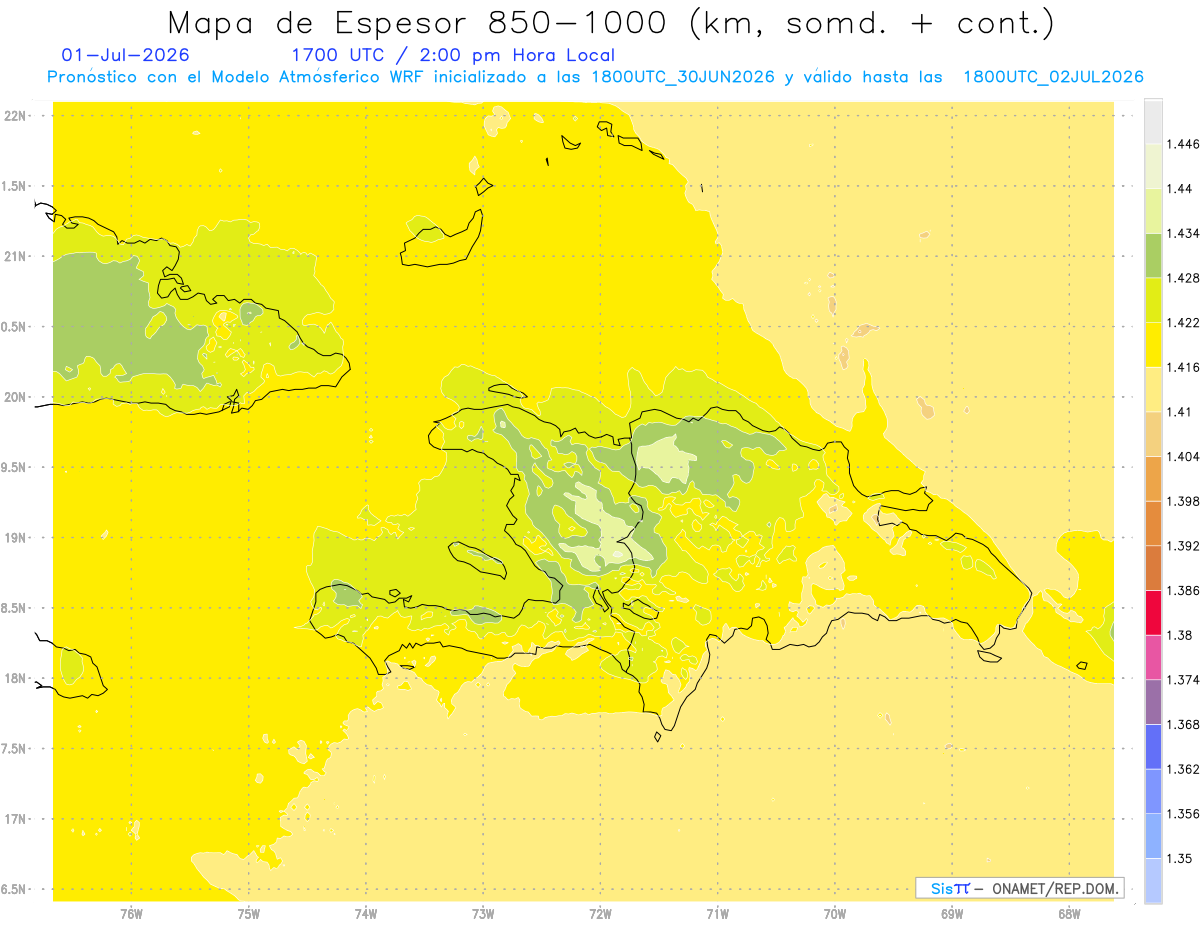Screen dimensions: 1200x927
Task: Click the latitude label '19N'
Action: [15, 537]
